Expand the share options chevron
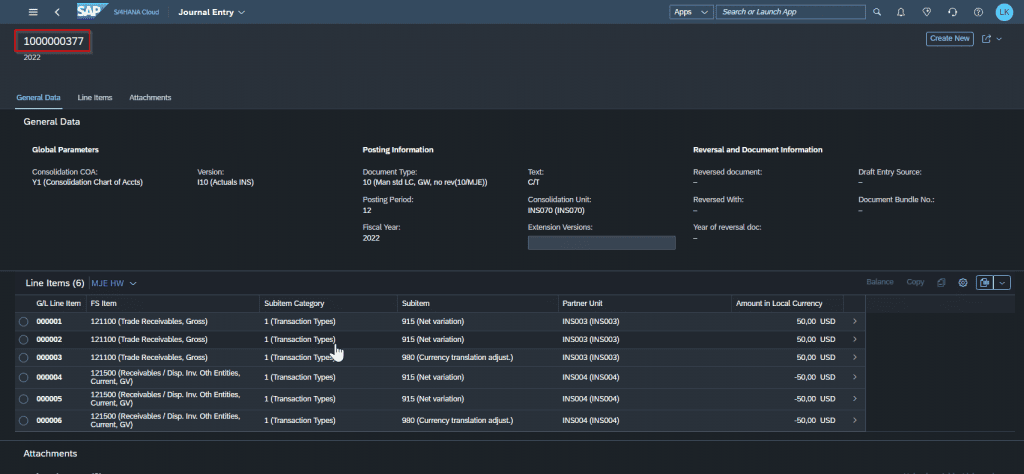1024x474 pixels. 999,39
